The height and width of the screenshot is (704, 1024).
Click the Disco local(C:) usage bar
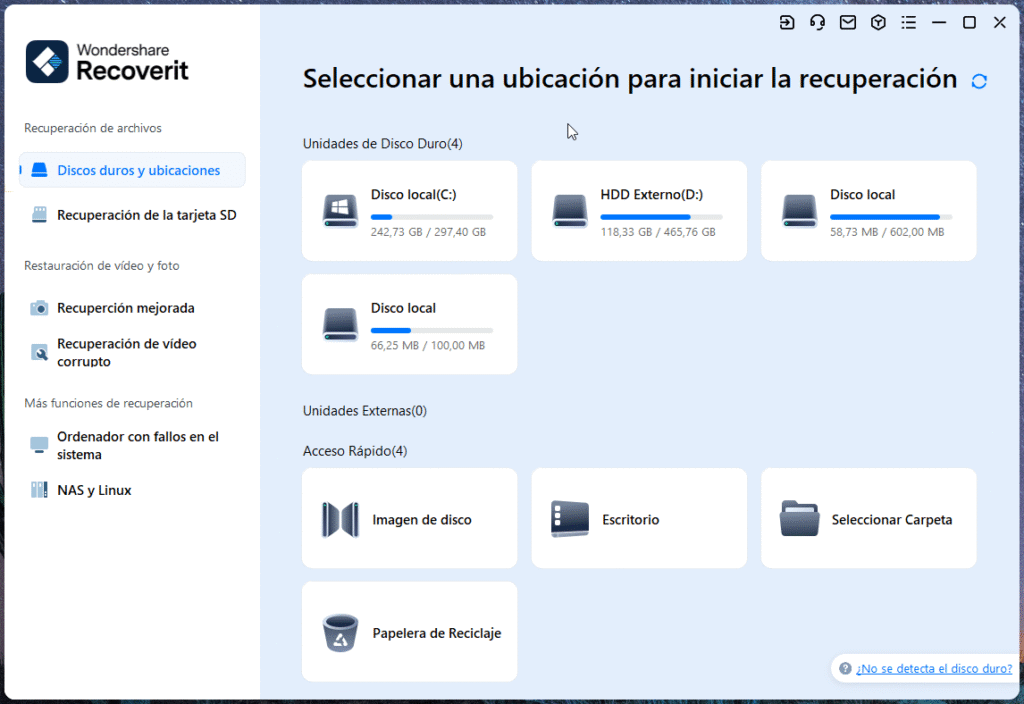432,217
